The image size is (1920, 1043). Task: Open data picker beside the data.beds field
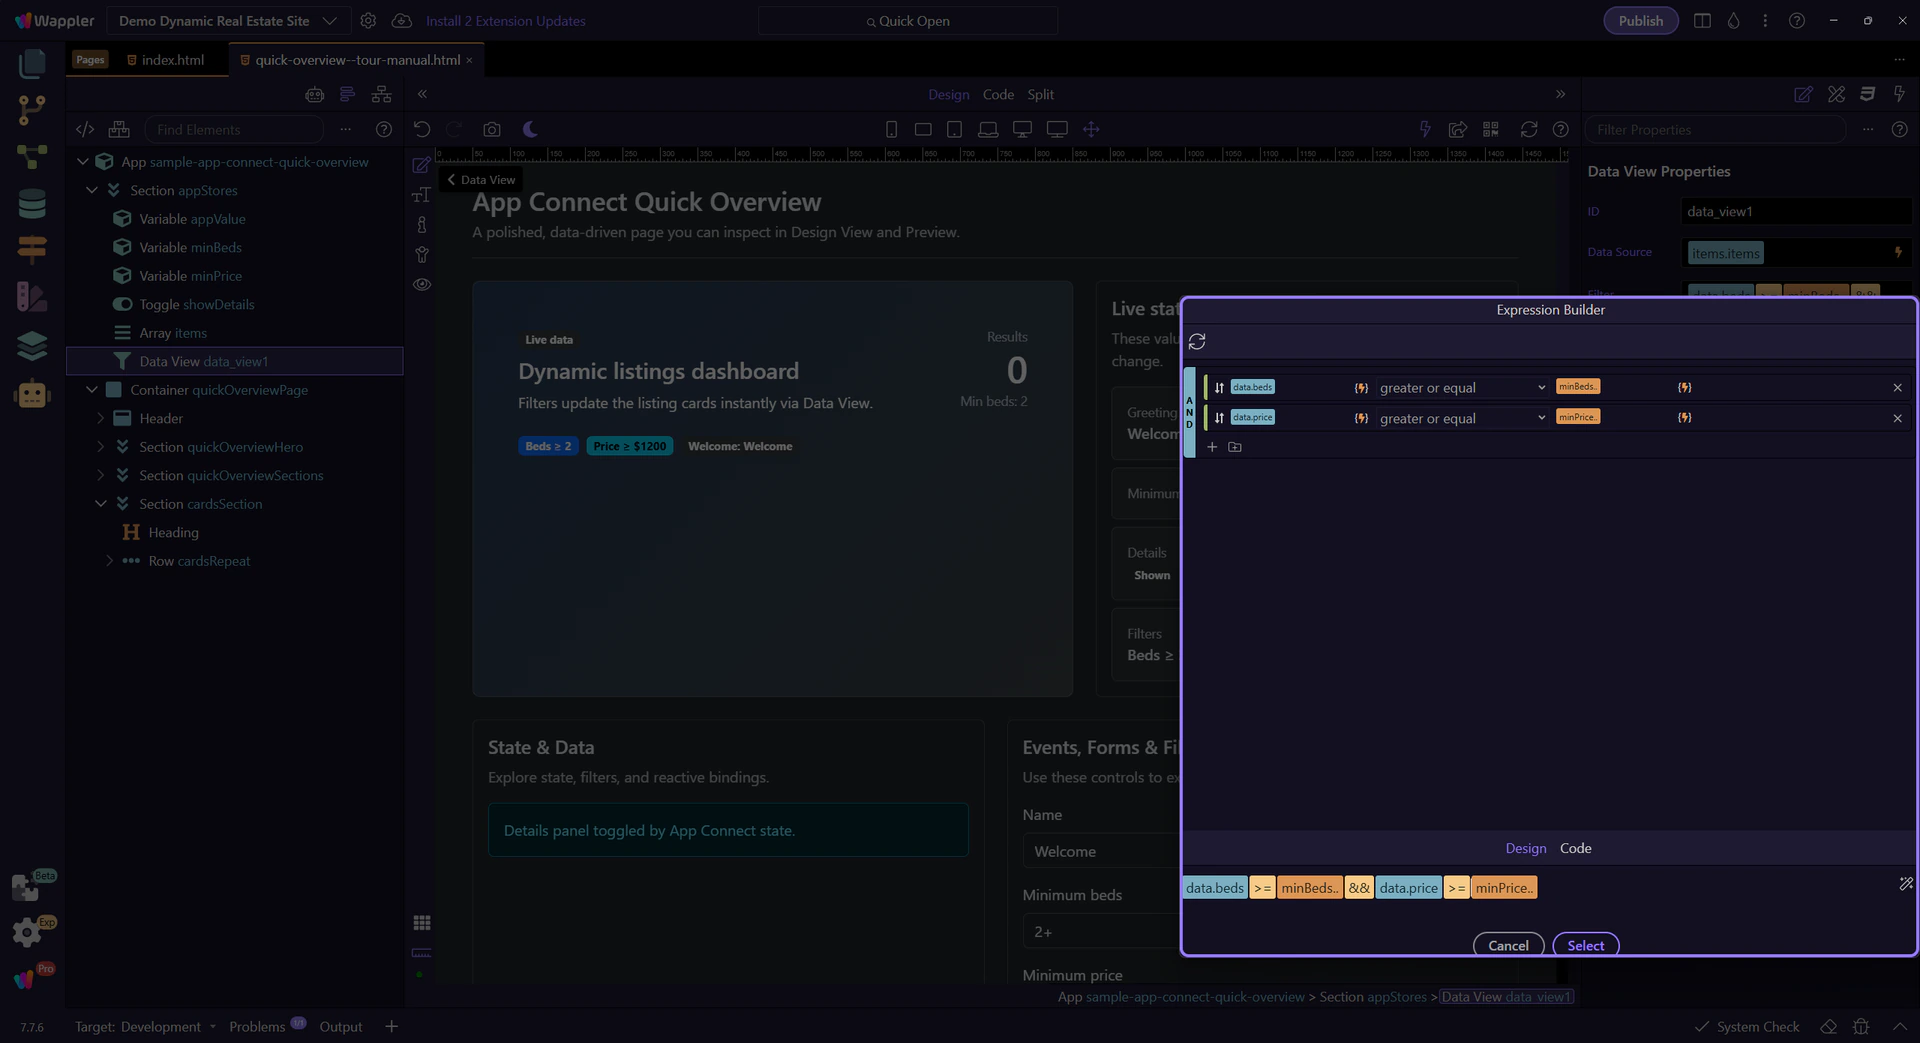1361,388
